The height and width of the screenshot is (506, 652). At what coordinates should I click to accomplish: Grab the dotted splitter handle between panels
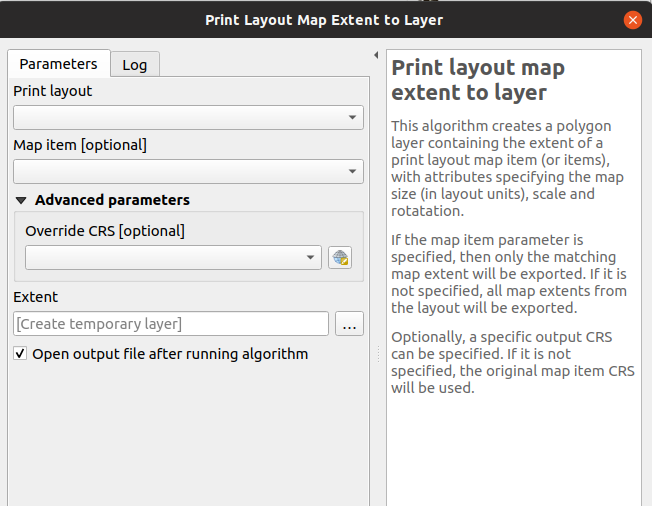click(377, 355)
